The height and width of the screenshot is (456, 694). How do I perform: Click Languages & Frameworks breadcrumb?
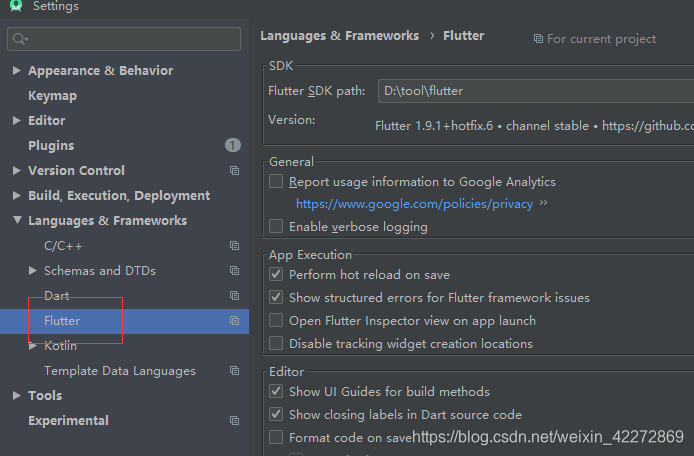339,36
